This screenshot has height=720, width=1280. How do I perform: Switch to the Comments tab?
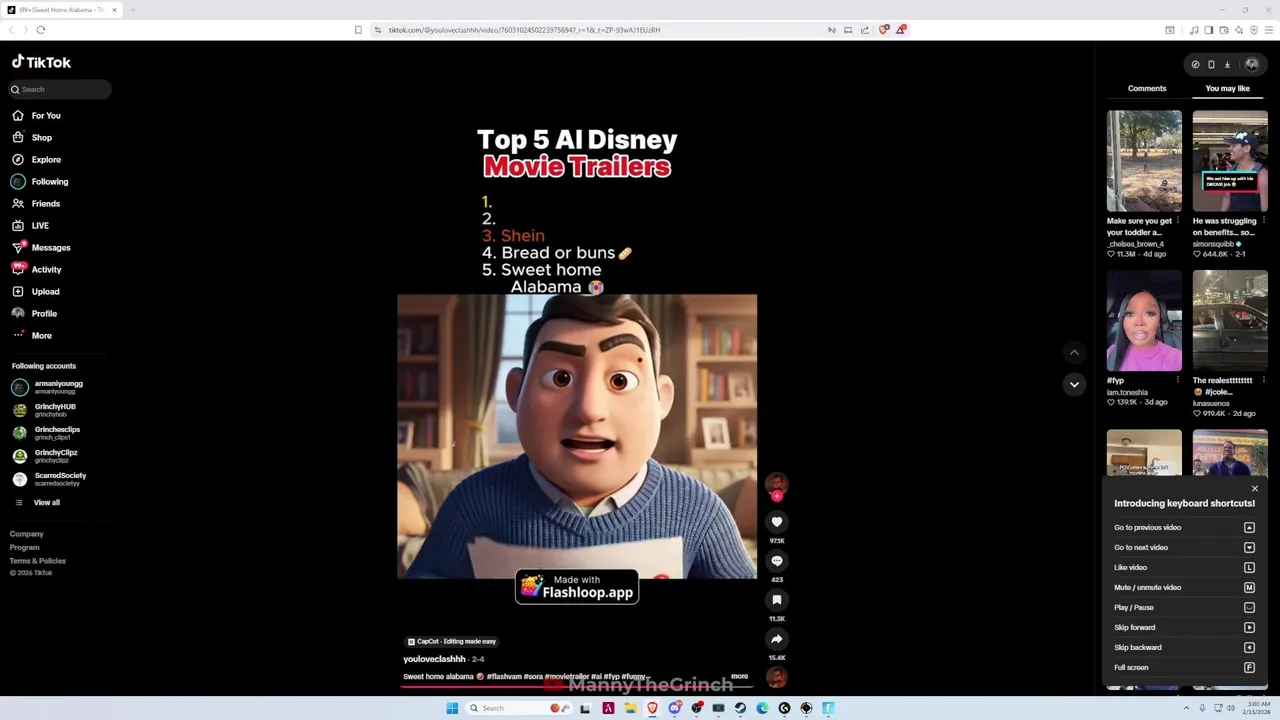[x=1147, y=89]
